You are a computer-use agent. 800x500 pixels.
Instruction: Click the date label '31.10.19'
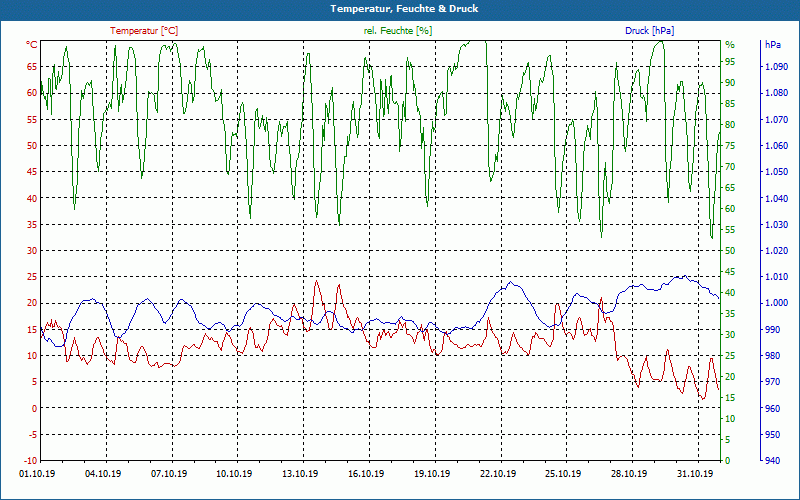tap(695, 473)
